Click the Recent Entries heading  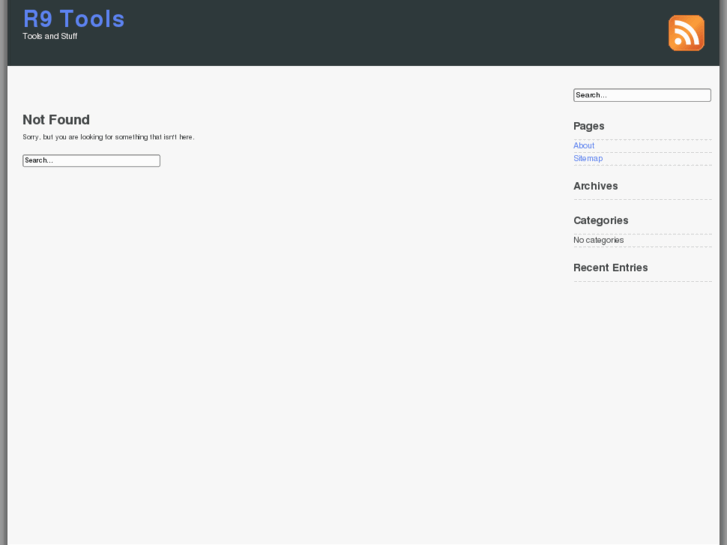coord(610,268)
